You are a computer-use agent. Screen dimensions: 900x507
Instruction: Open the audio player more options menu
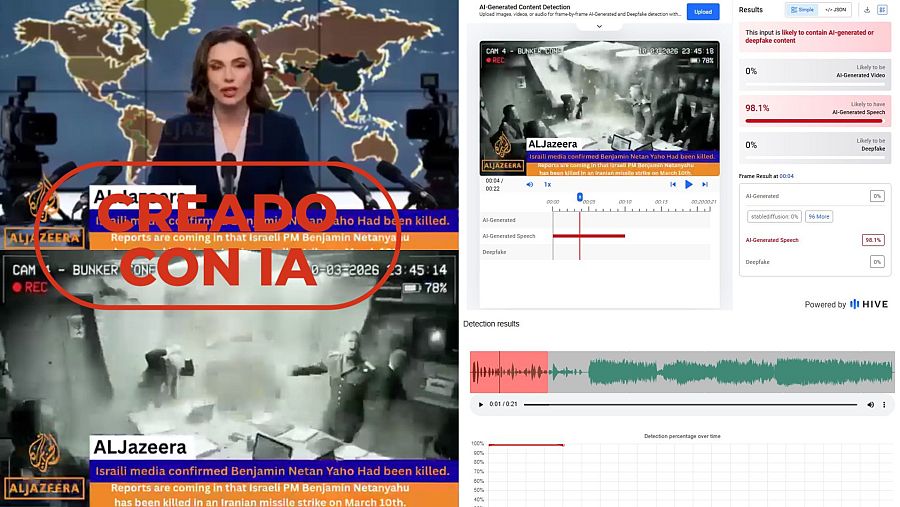(x=886, y=404)
